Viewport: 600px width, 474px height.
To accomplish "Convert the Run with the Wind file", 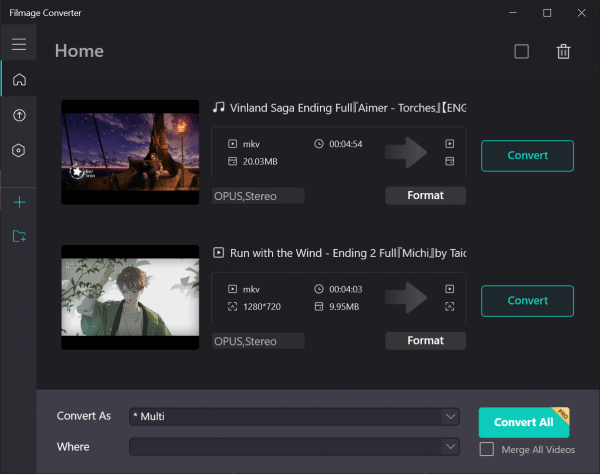I will [527, 301].
